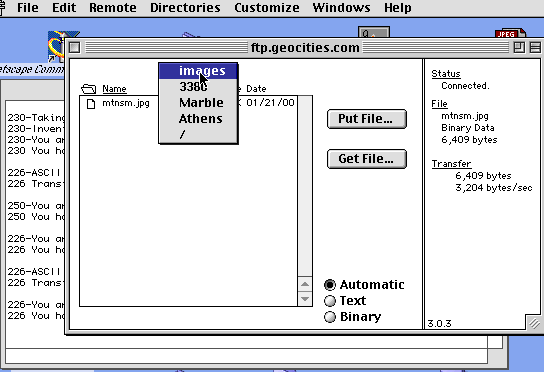Open the File menu
This screenshot has width=544, height=372.
pos(28,7)
